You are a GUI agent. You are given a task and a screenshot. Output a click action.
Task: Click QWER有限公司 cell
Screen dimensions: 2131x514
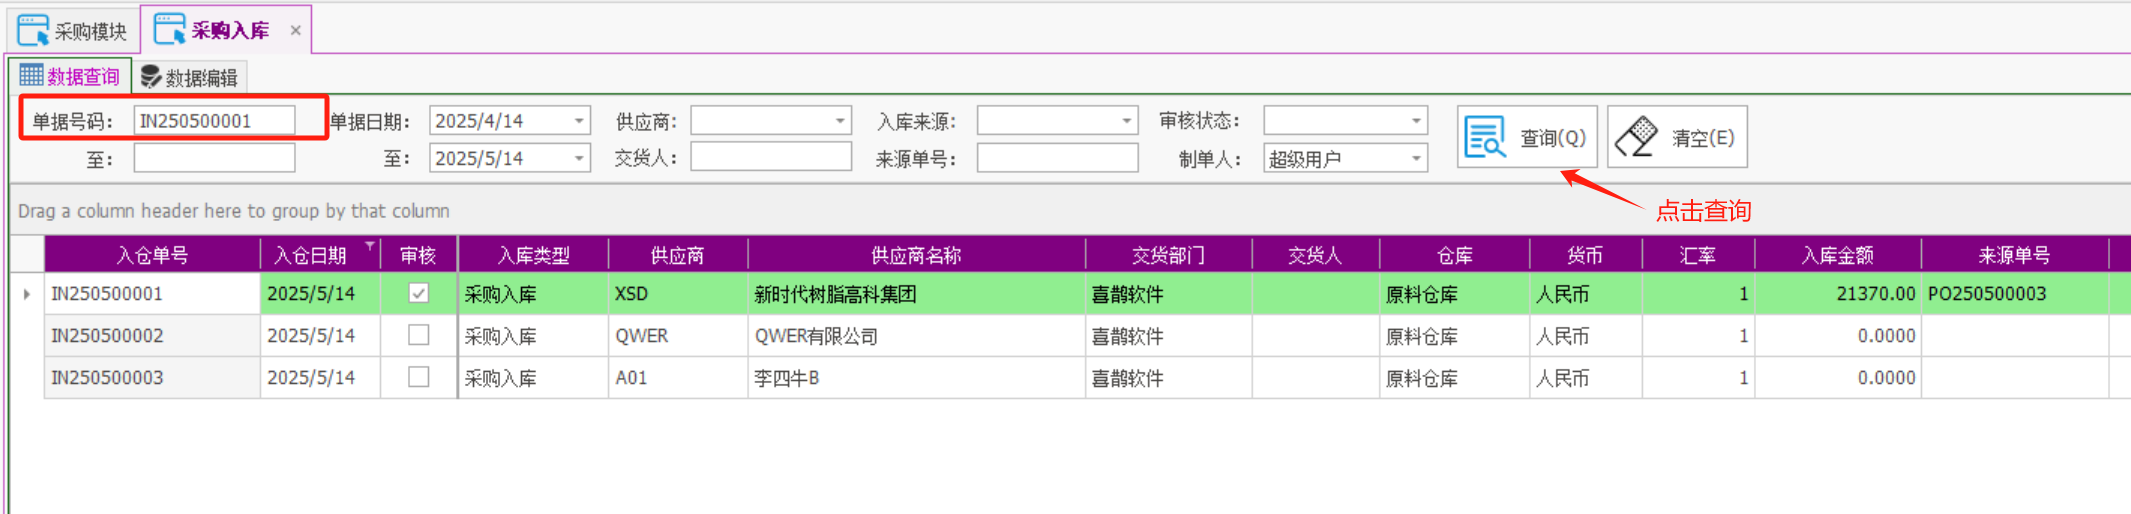pos(916,336)
